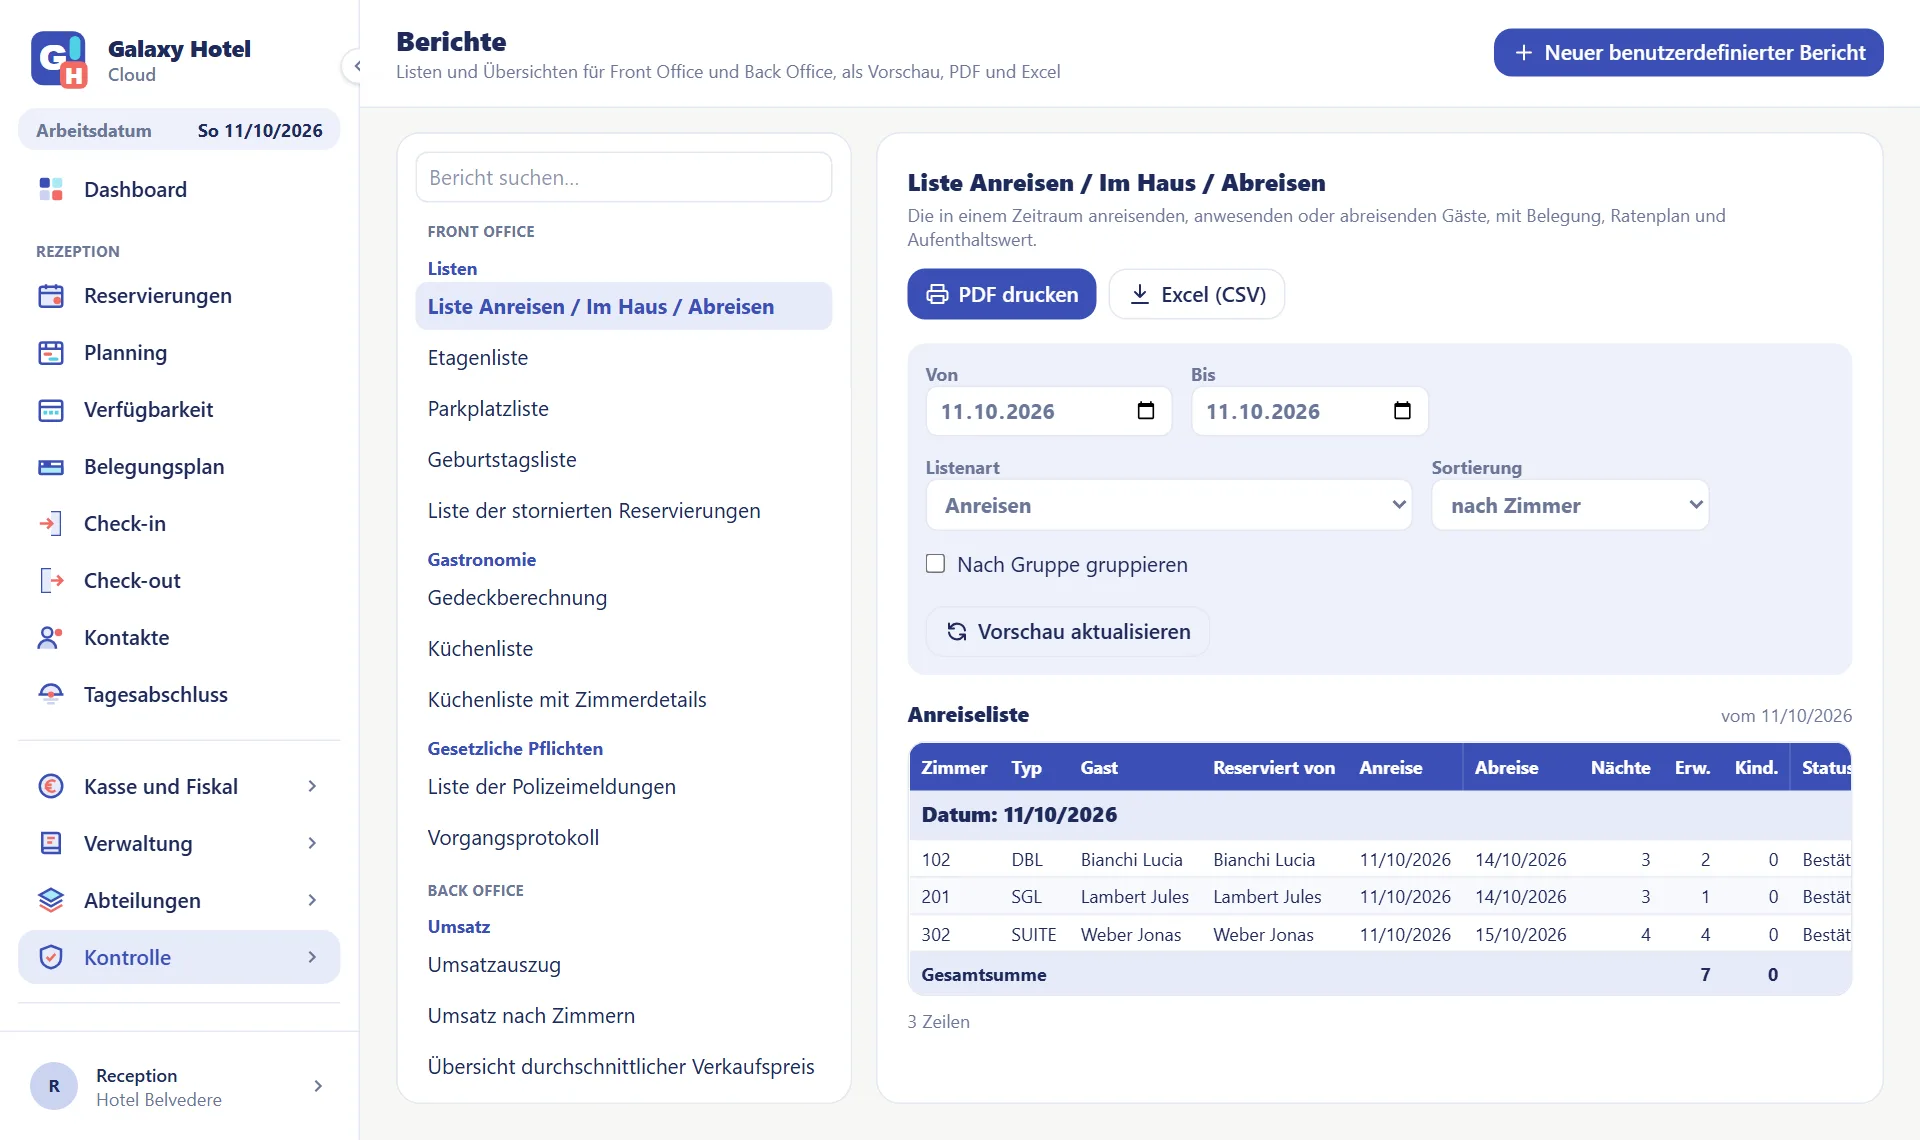The width and height of the screenshot is (1920, 1140).
Task: Expand the Verwaltung submenu chevron
Action: click(313, 844)
